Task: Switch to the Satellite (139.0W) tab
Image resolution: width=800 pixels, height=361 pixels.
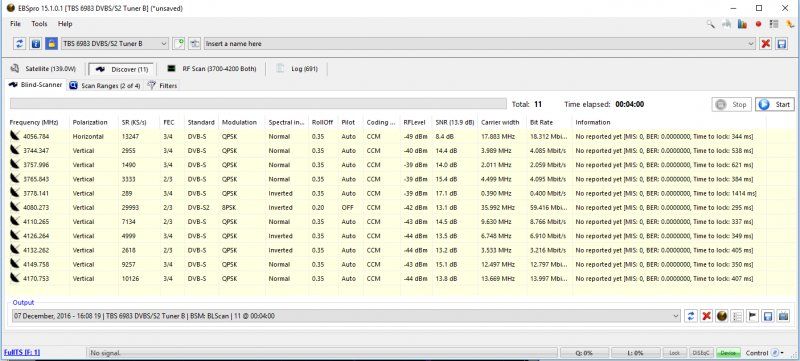Action: (44, 68)
